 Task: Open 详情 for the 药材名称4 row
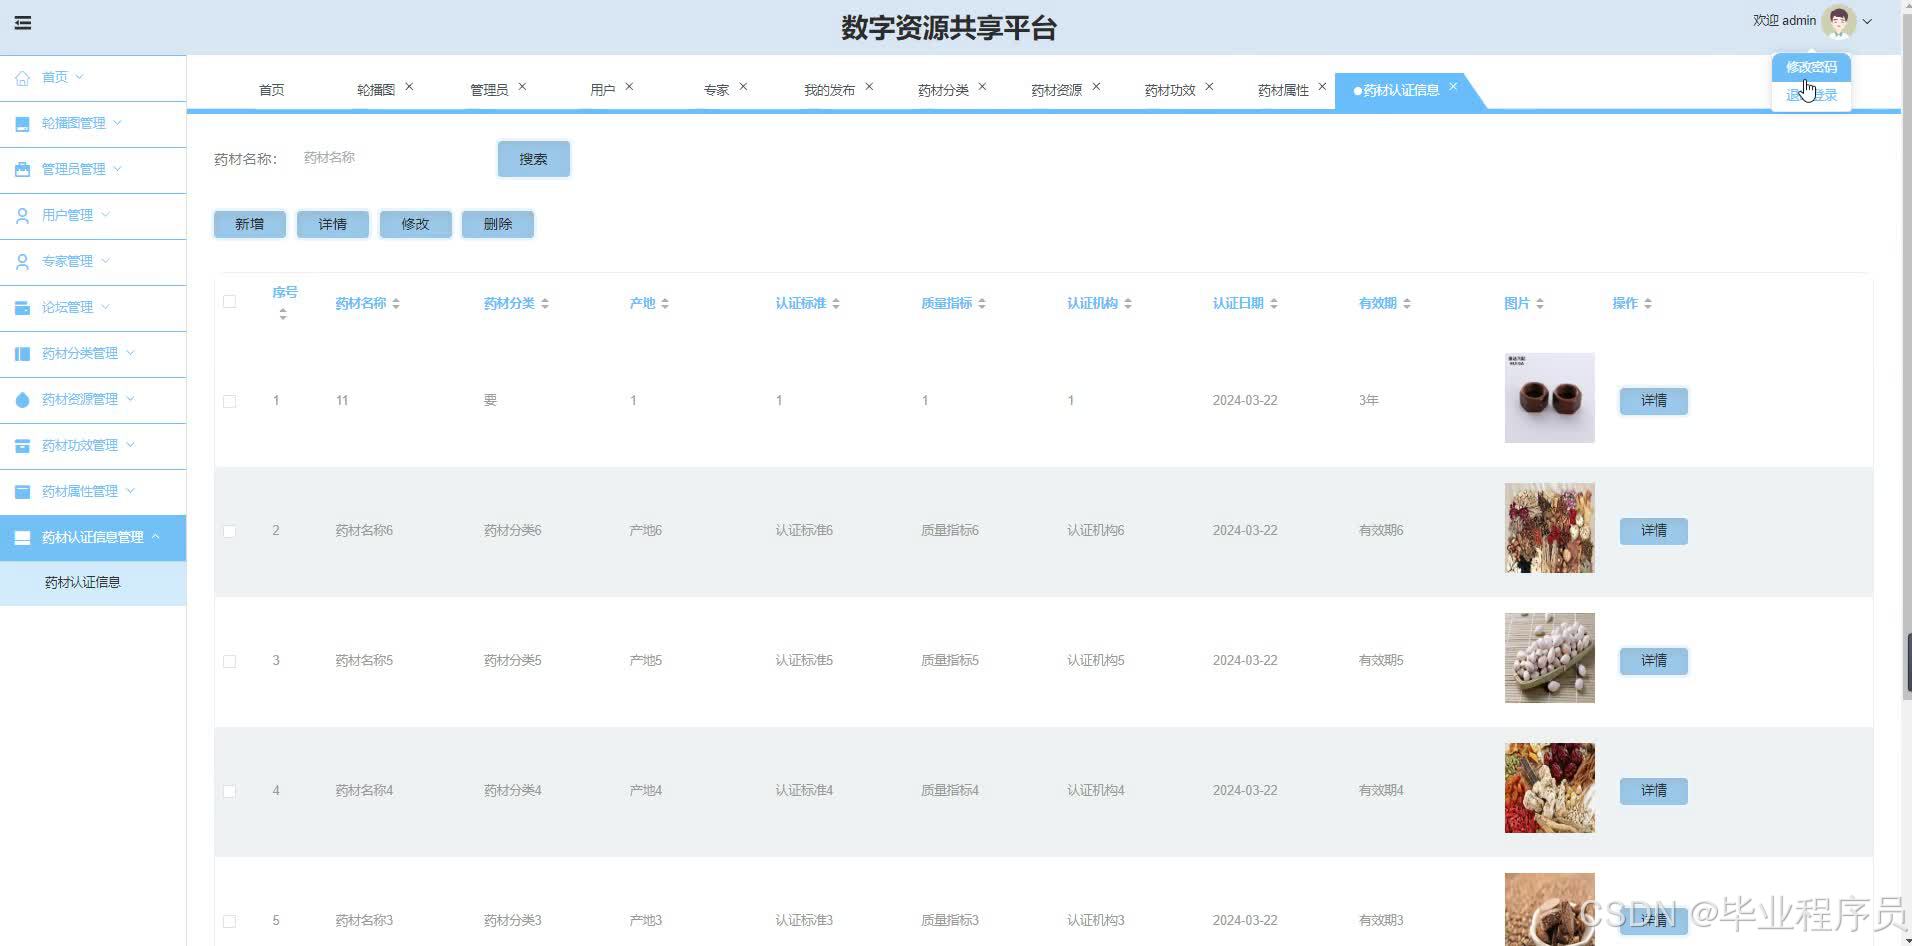click(1653, 791)
